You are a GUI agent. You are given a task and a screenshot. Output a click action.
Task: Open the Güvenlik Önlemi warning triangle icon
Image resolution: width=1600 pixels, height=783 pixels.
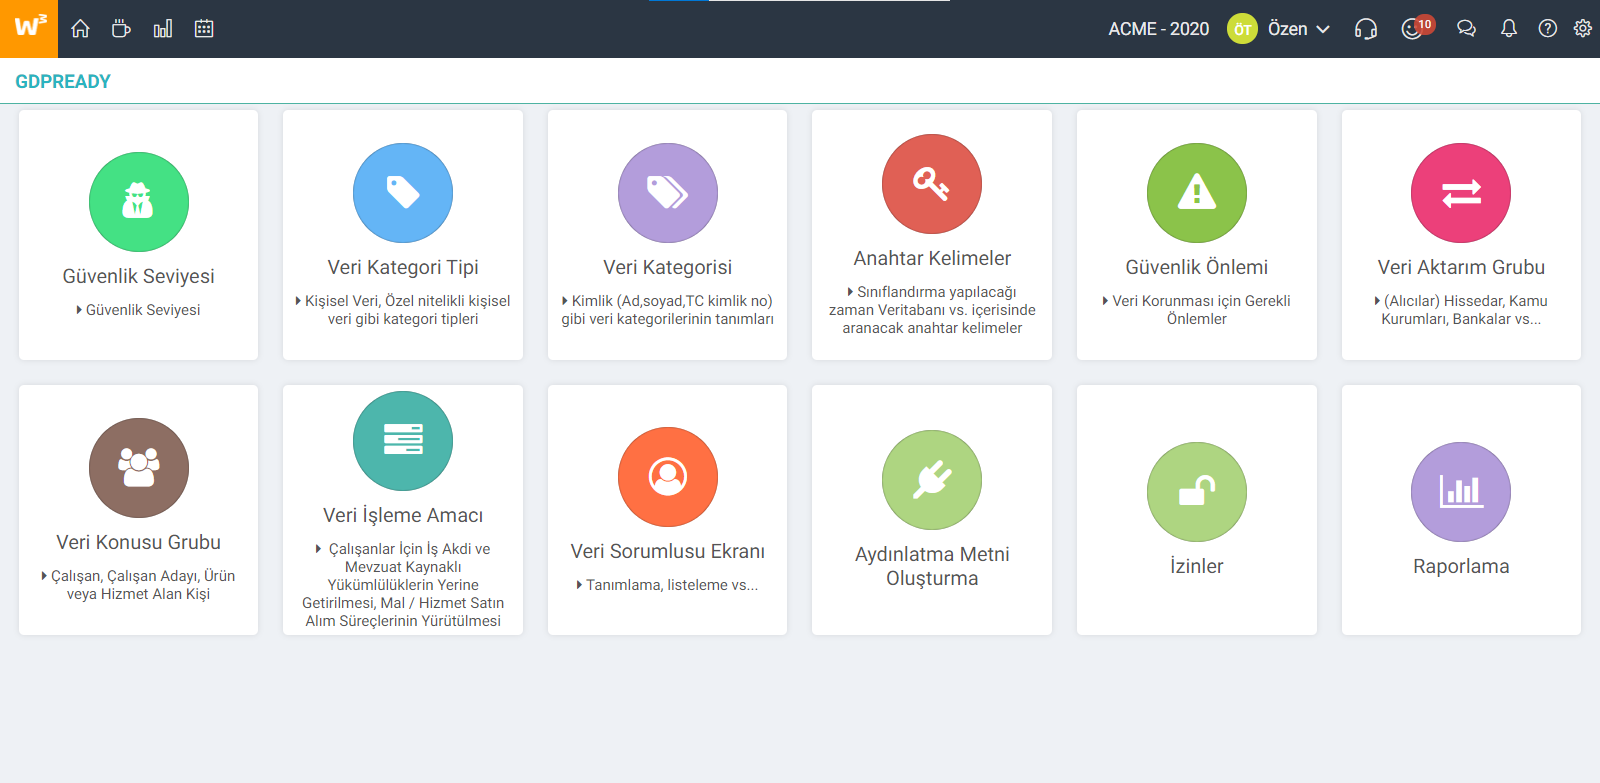tap(1196, 193)
